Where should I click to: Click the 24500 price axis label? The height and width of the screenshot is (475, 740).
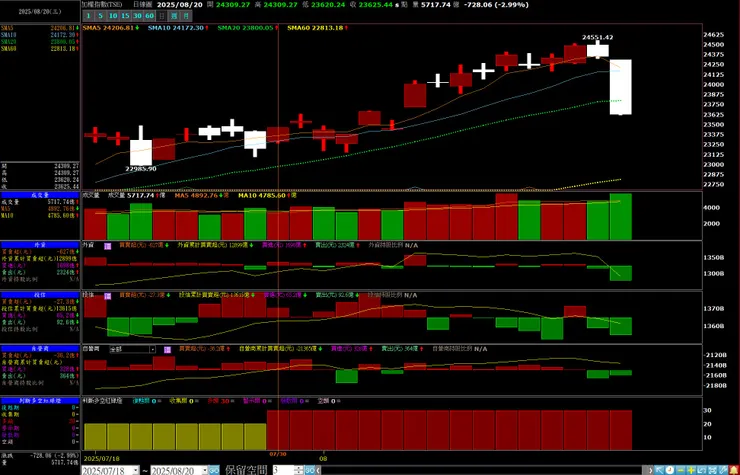[714, 45]
